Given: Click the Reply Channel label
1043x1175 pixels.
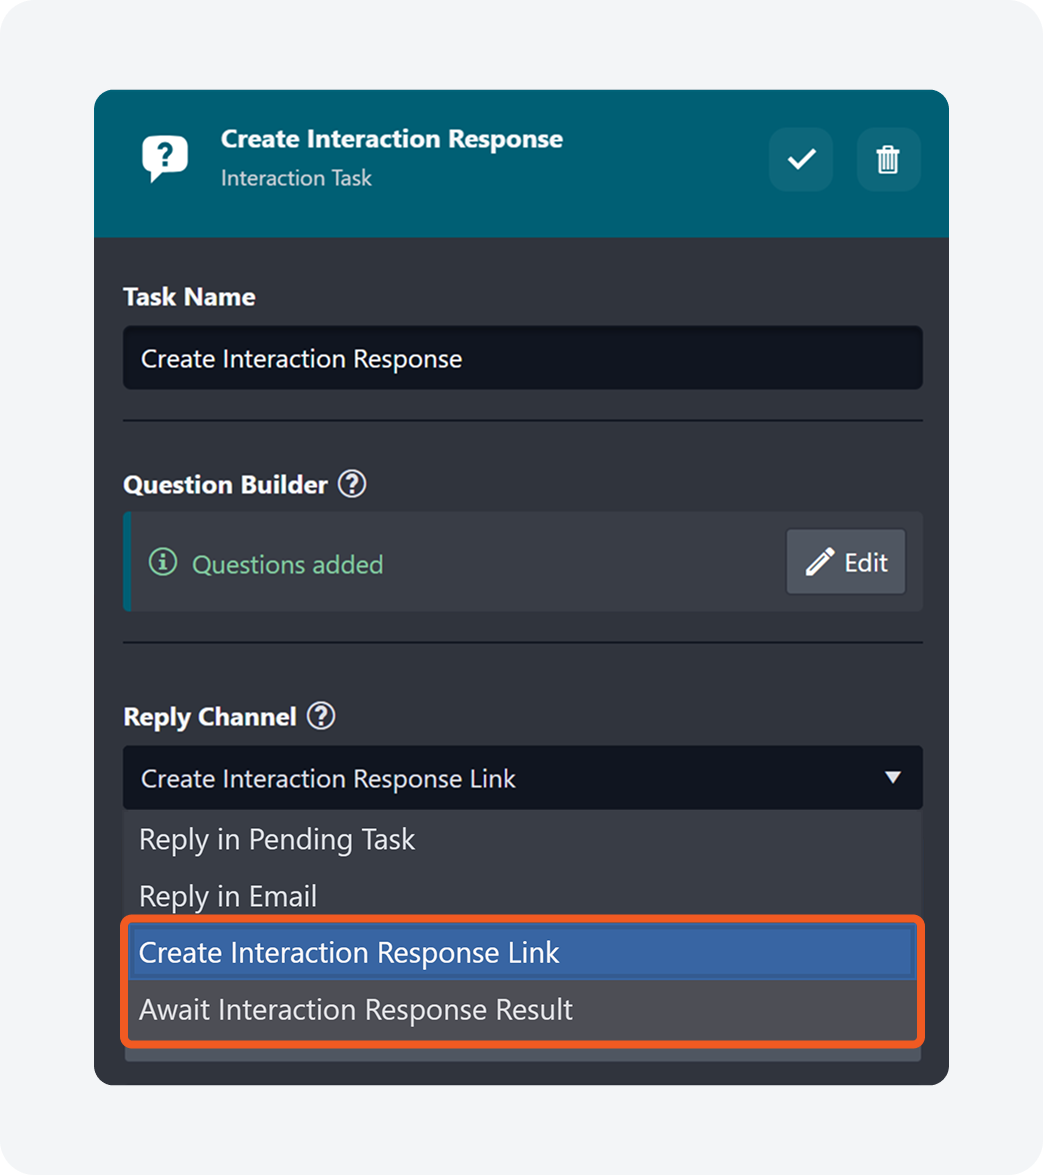Looking at the screenshot, I should point(210,718).
